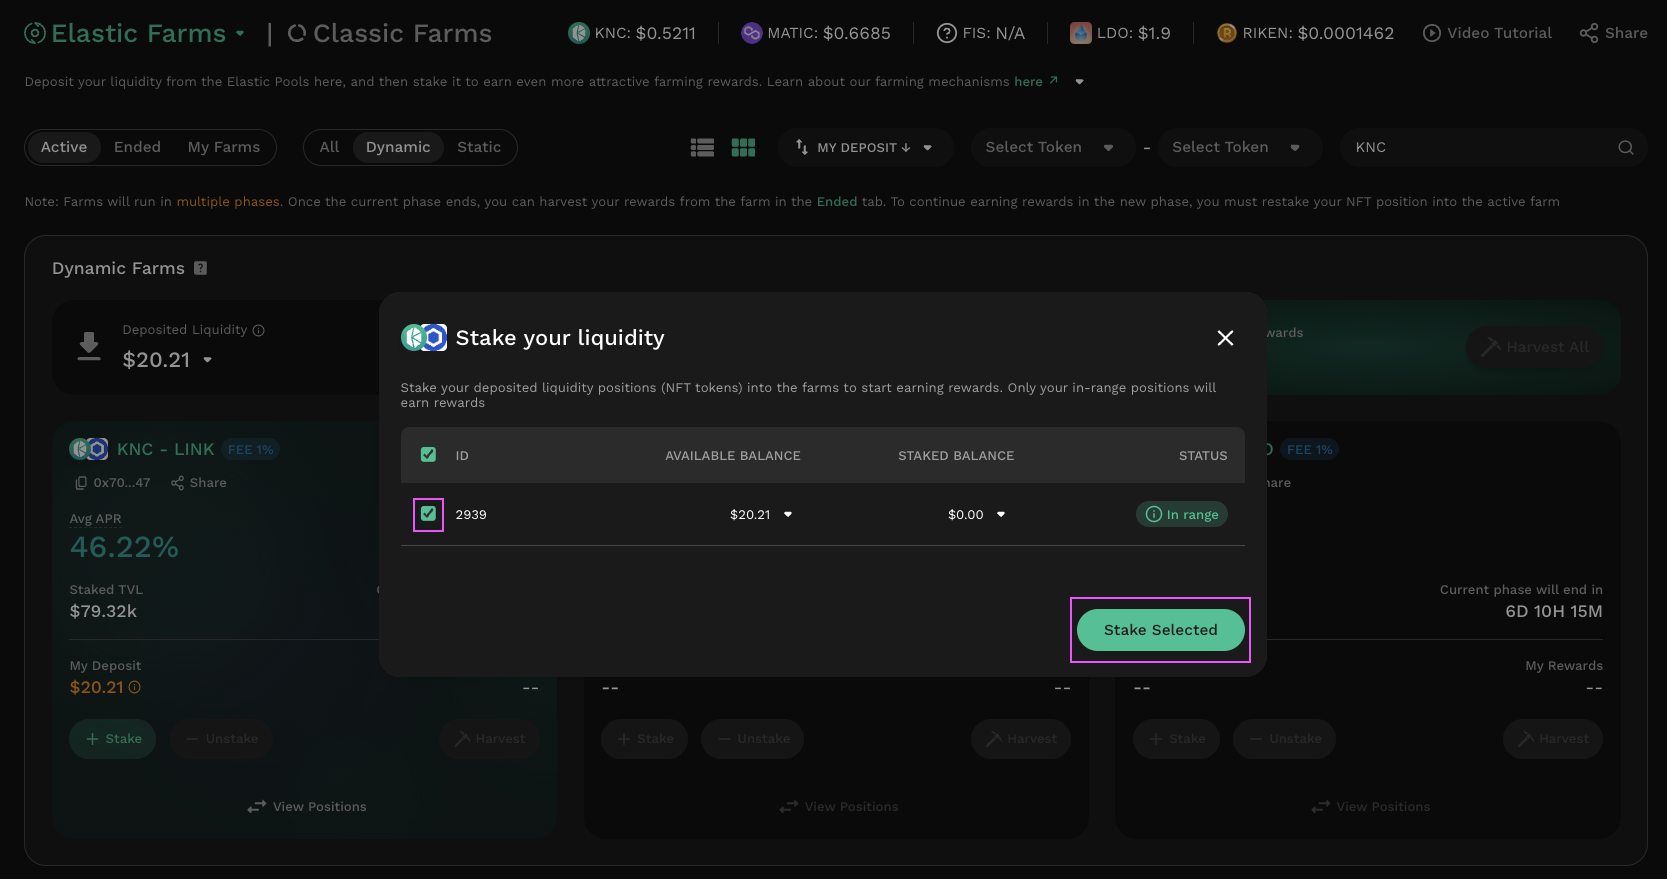Viewport: 1667px width, 879px height.
Task: Click the KNC search input field
Action: [x=1478, y=148]
